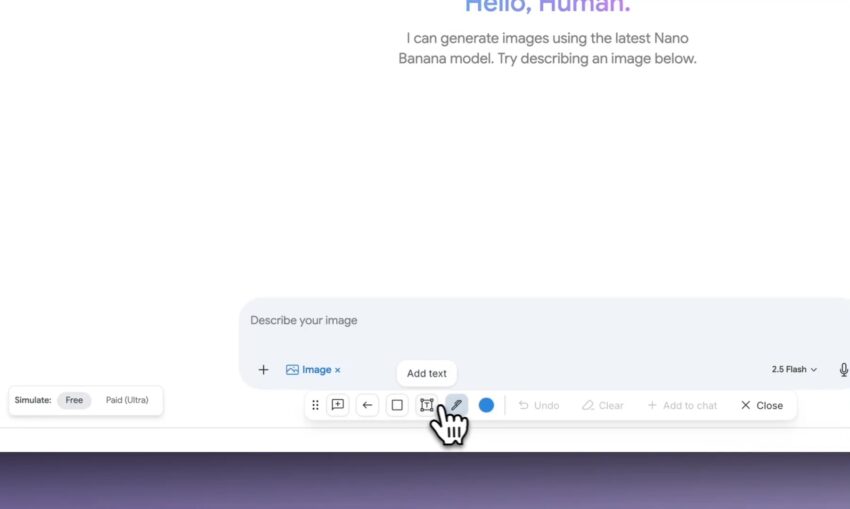Screen dimensions: 850x509
Task: Select the arrow drawing tool
Action: (367, 405)
